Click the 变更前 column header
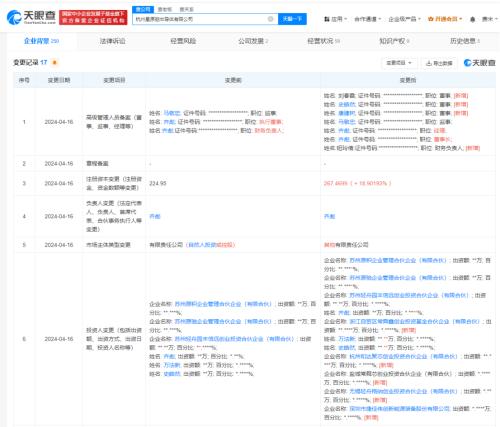 (x=233, y=80)
